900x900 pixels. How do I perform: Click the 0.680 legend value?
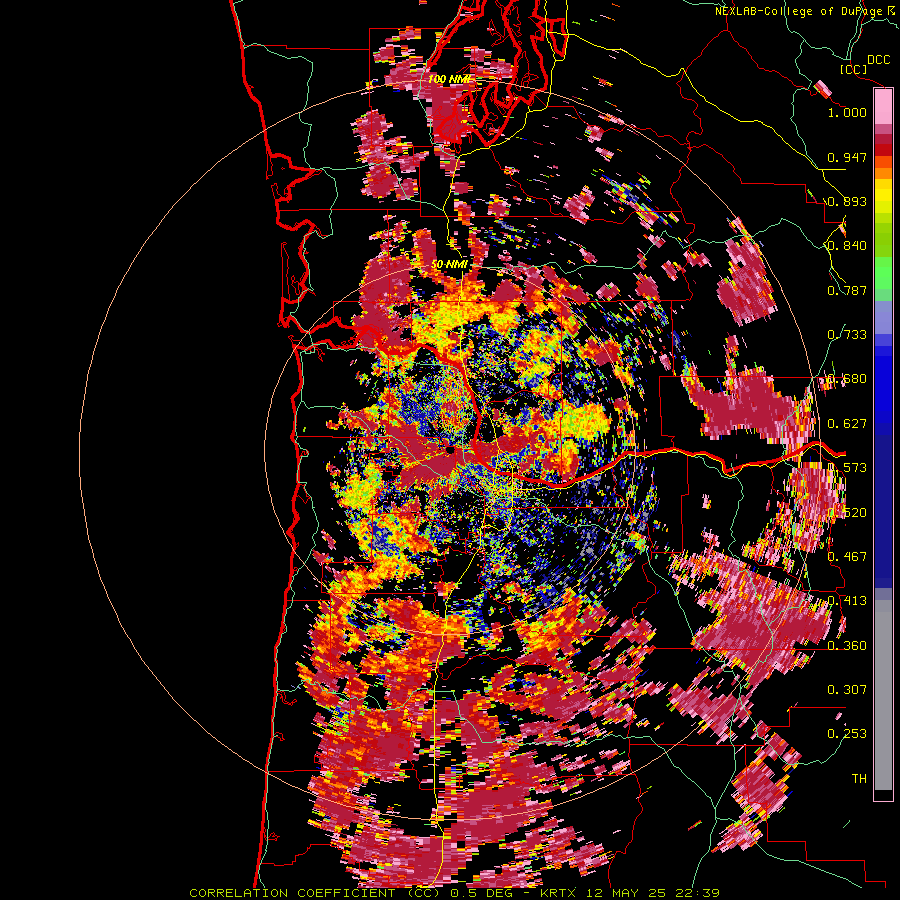pos(847,379)
